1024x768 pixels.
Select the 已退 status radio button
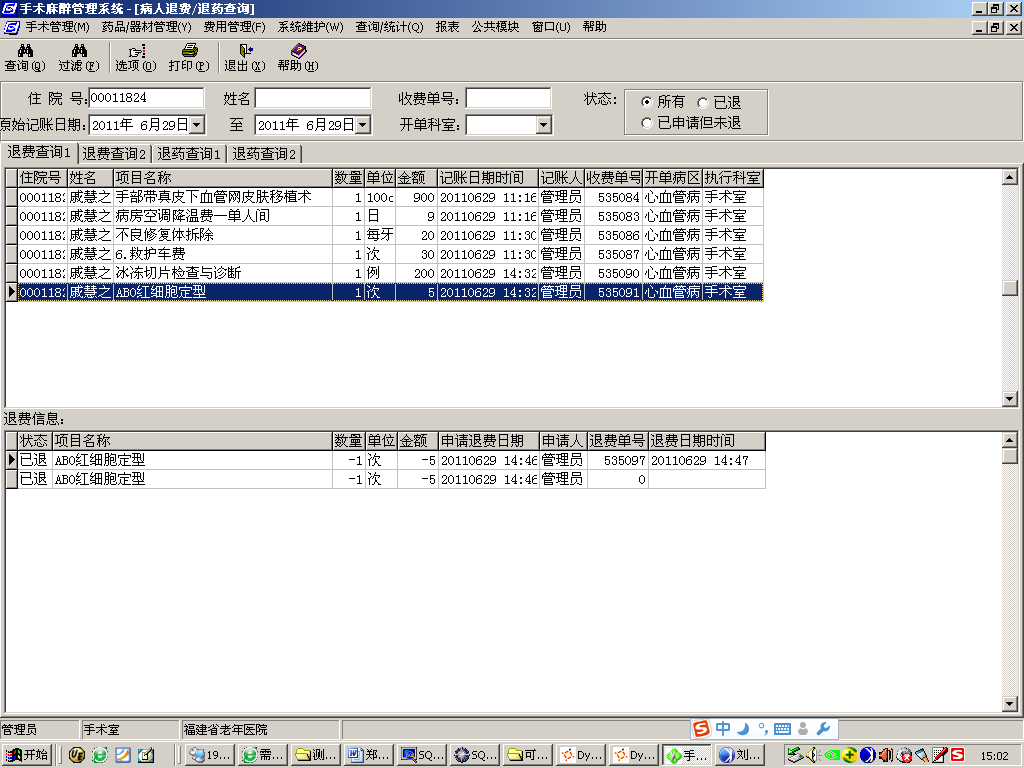coord(703,103)
